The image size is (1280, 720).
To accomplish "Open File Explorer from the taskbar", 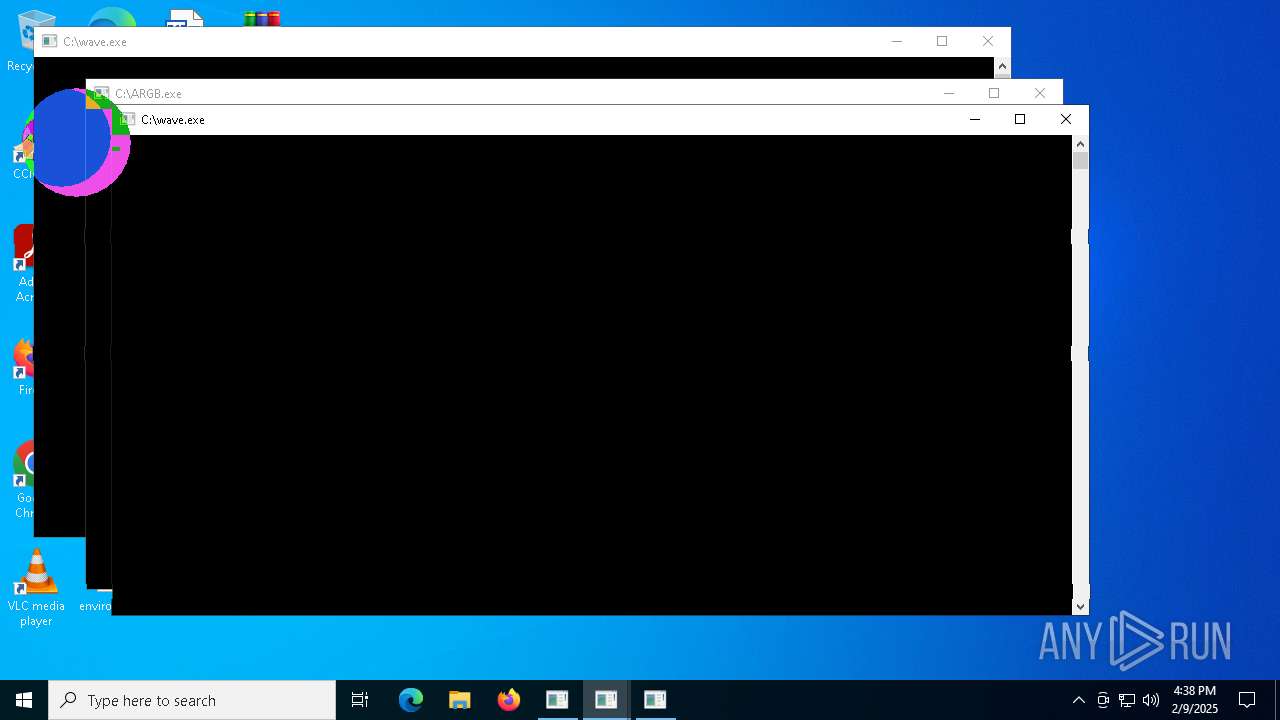I will point(460,700).
